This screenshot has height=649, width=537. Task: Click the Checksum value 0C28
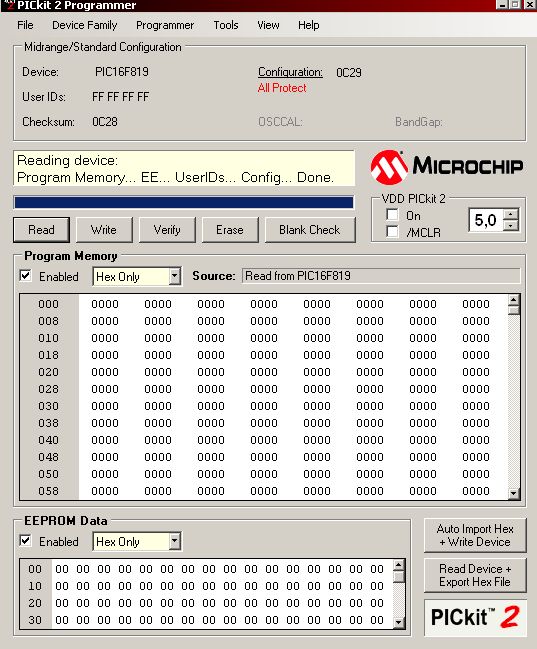pos(105,122)
